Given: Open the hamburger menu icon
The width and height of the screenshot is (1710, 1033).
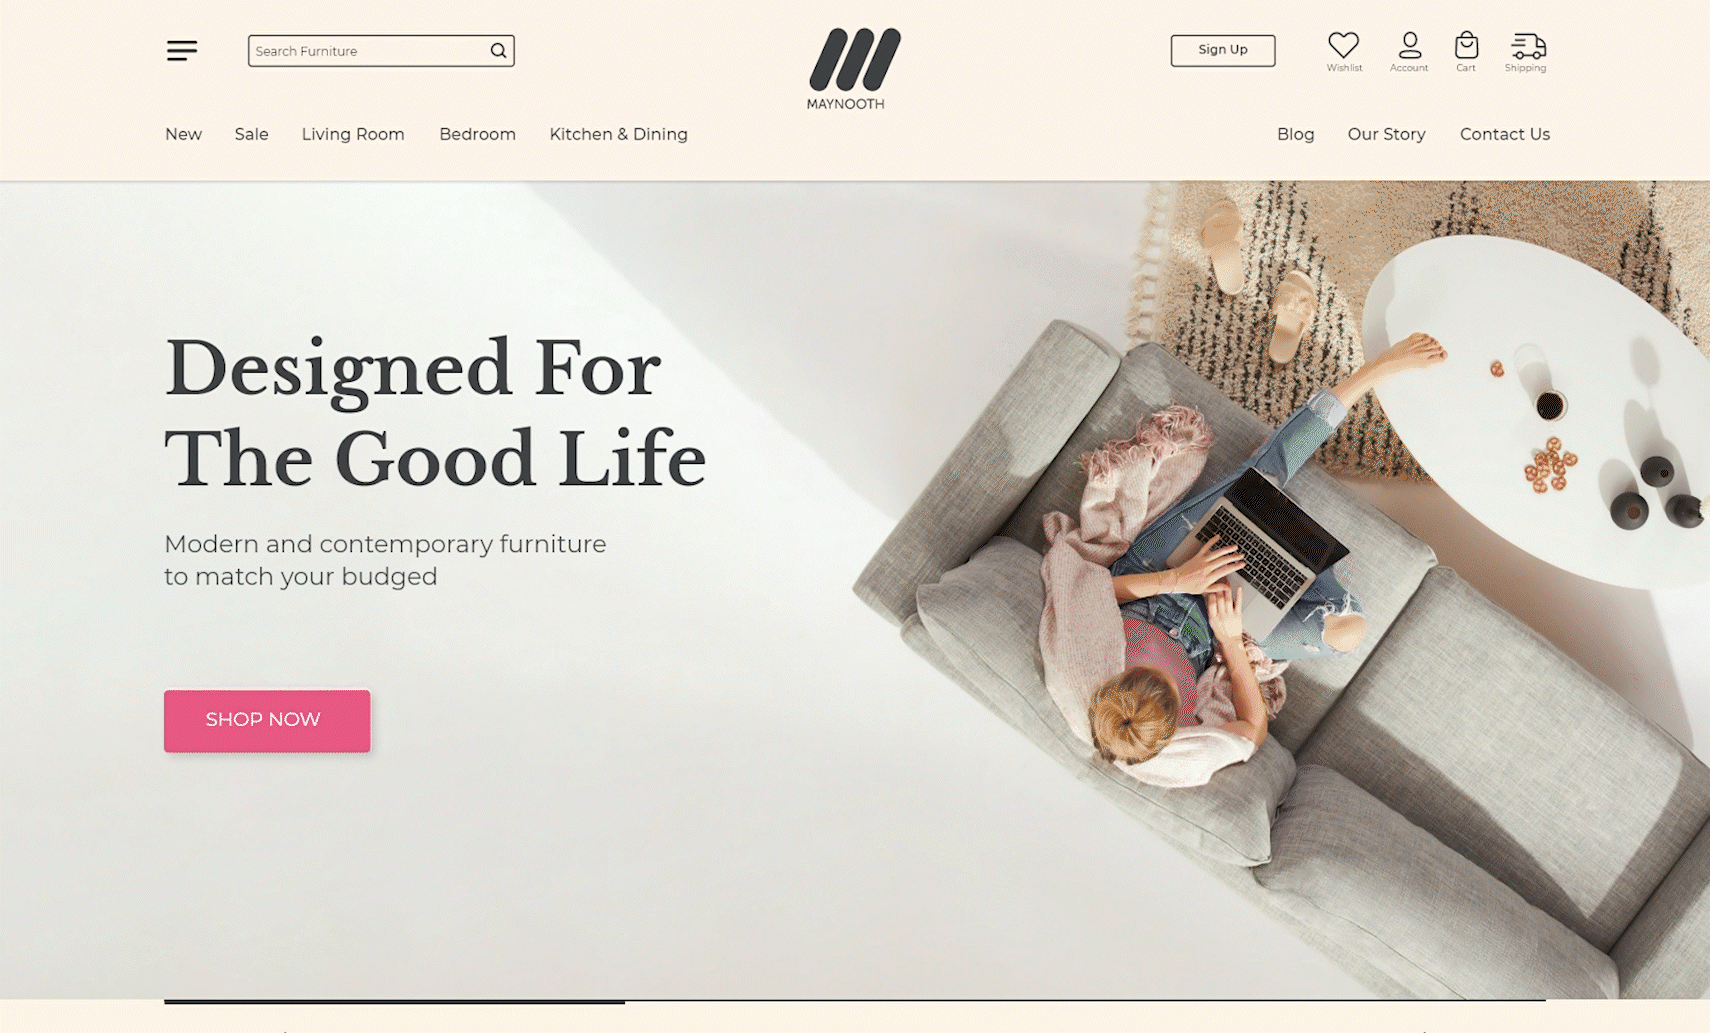Looking at the screenshot, I should [181, 50].
